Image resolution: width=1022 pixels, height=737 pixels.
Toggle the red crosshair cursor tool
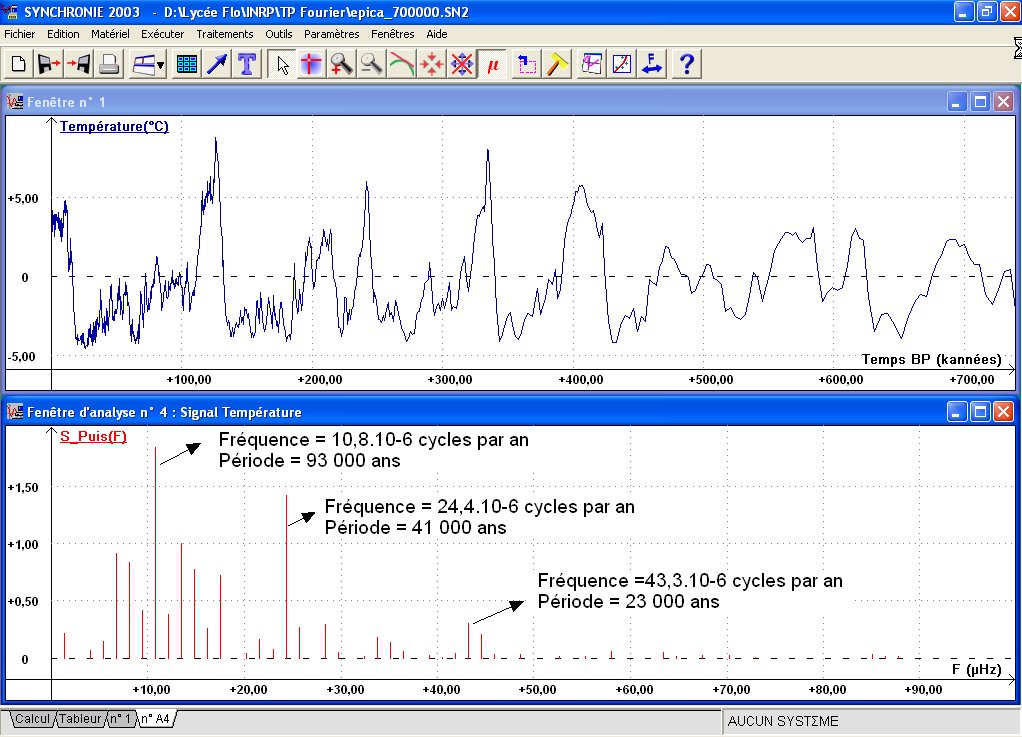tap(311, 64)
